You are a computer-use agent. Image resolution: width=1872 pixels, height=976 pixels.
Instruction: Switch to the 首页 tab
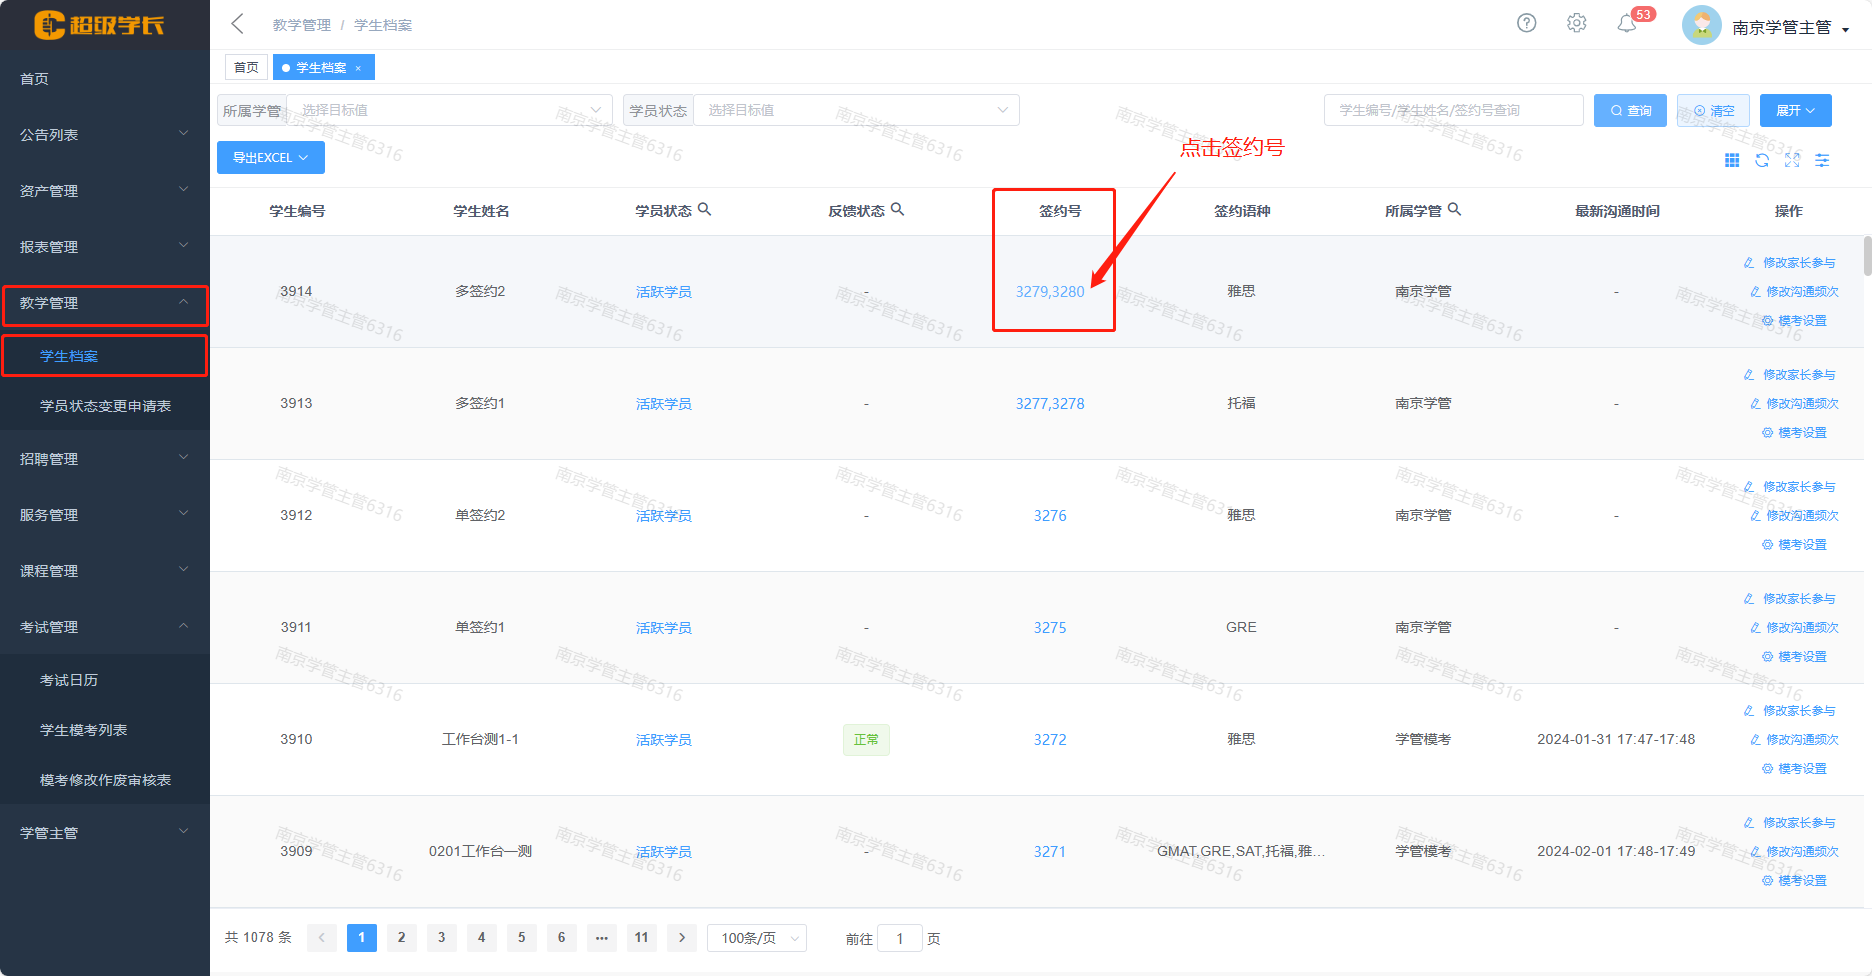246,67
